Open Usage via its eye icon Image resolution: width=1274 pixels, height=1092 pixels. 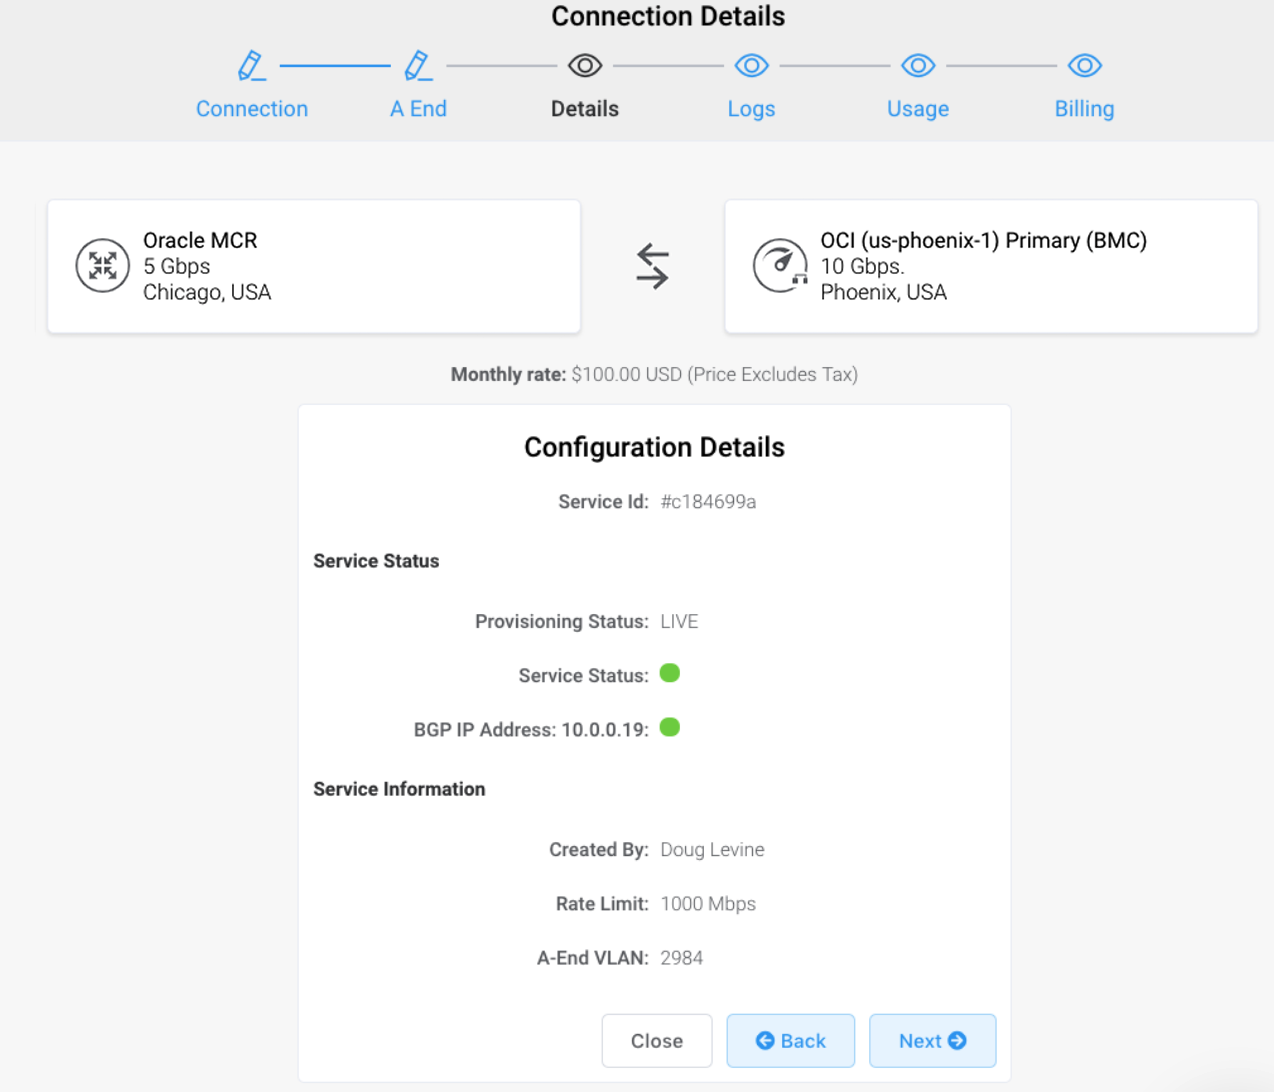(917, 64)
